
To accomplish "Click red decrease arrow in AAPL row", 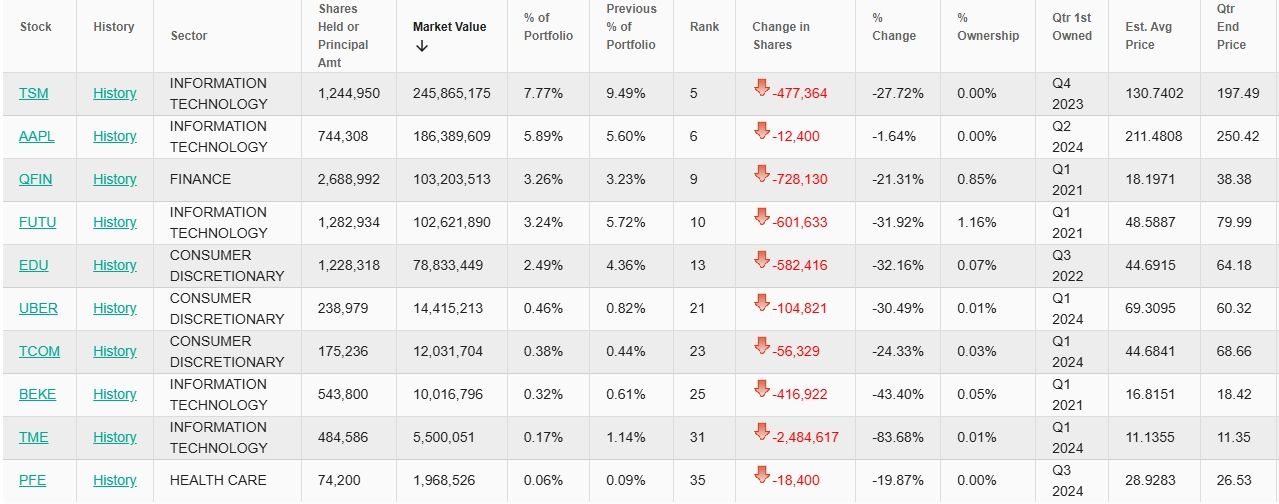I will (x=761, y=130).
